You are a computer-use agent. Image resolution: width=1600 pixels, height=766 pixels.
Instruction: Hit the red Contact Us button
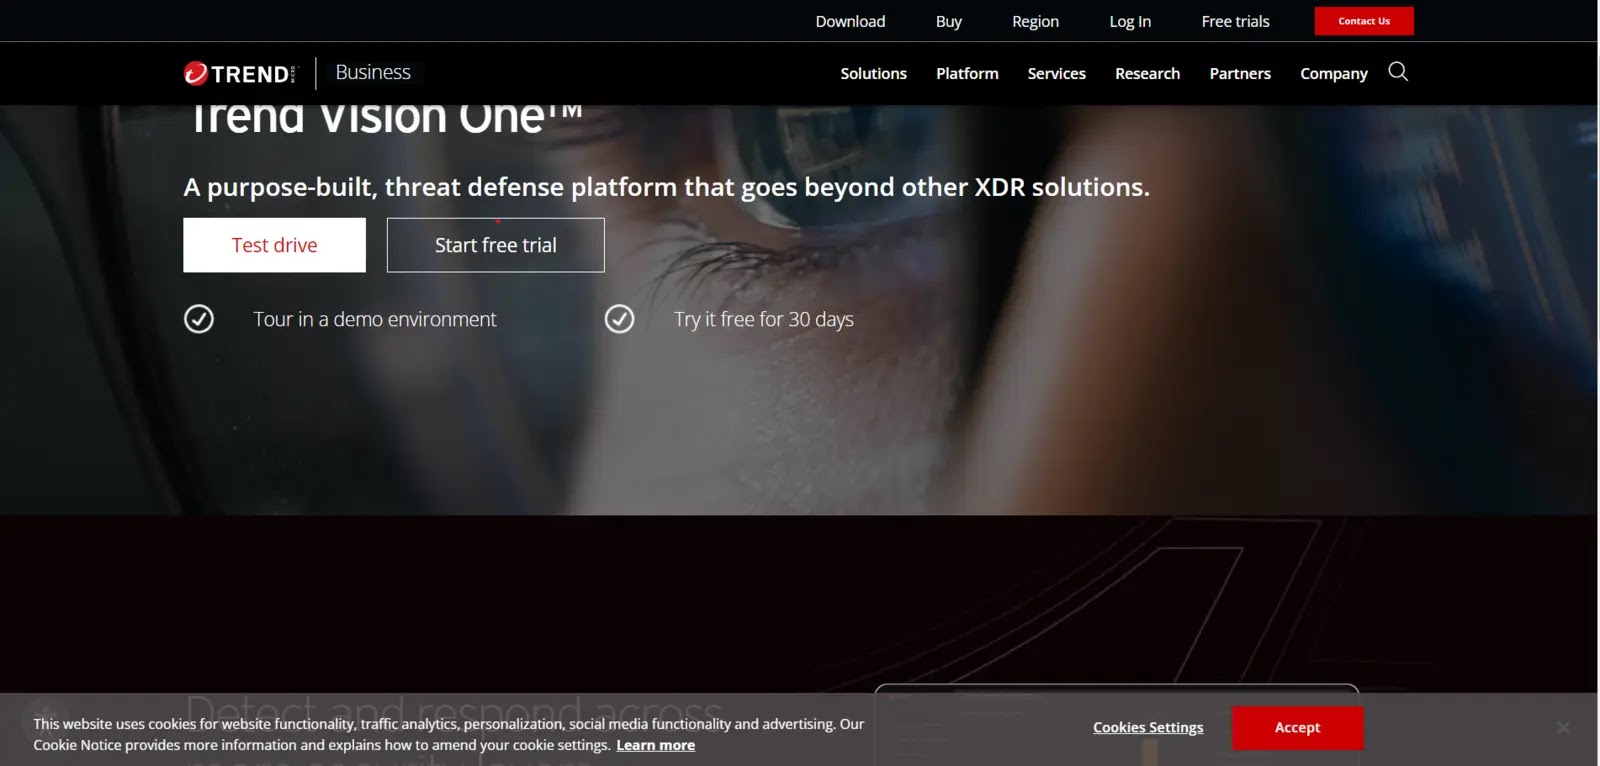tap(1364, 21)
